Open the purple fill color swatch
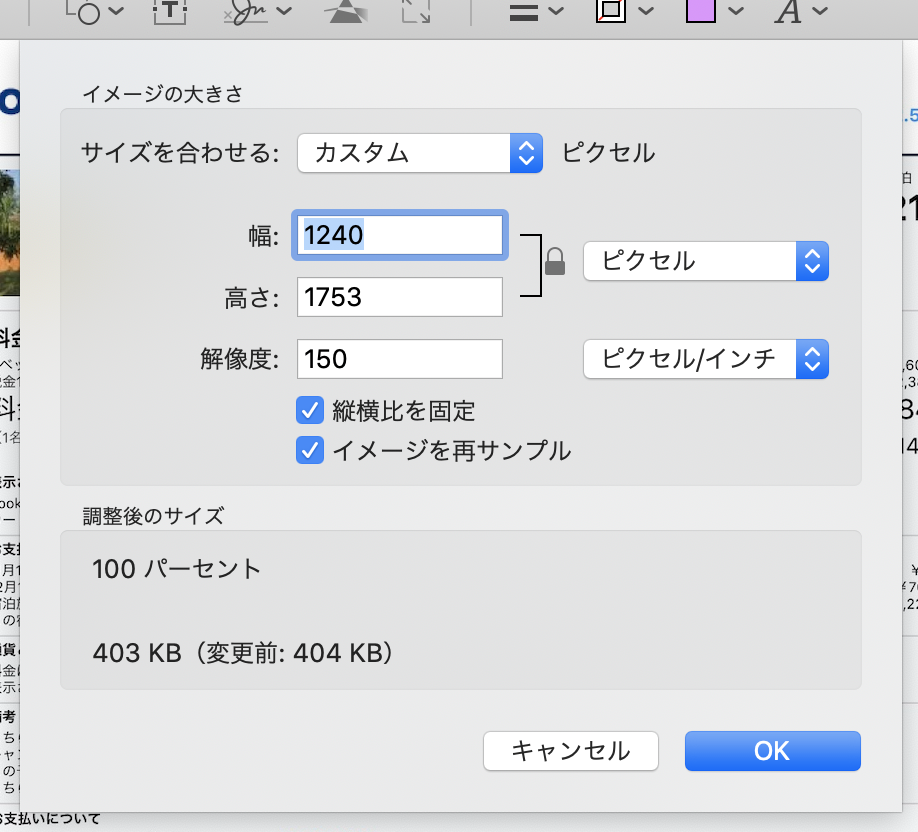The image size is (918, 832). pos(713,11)
